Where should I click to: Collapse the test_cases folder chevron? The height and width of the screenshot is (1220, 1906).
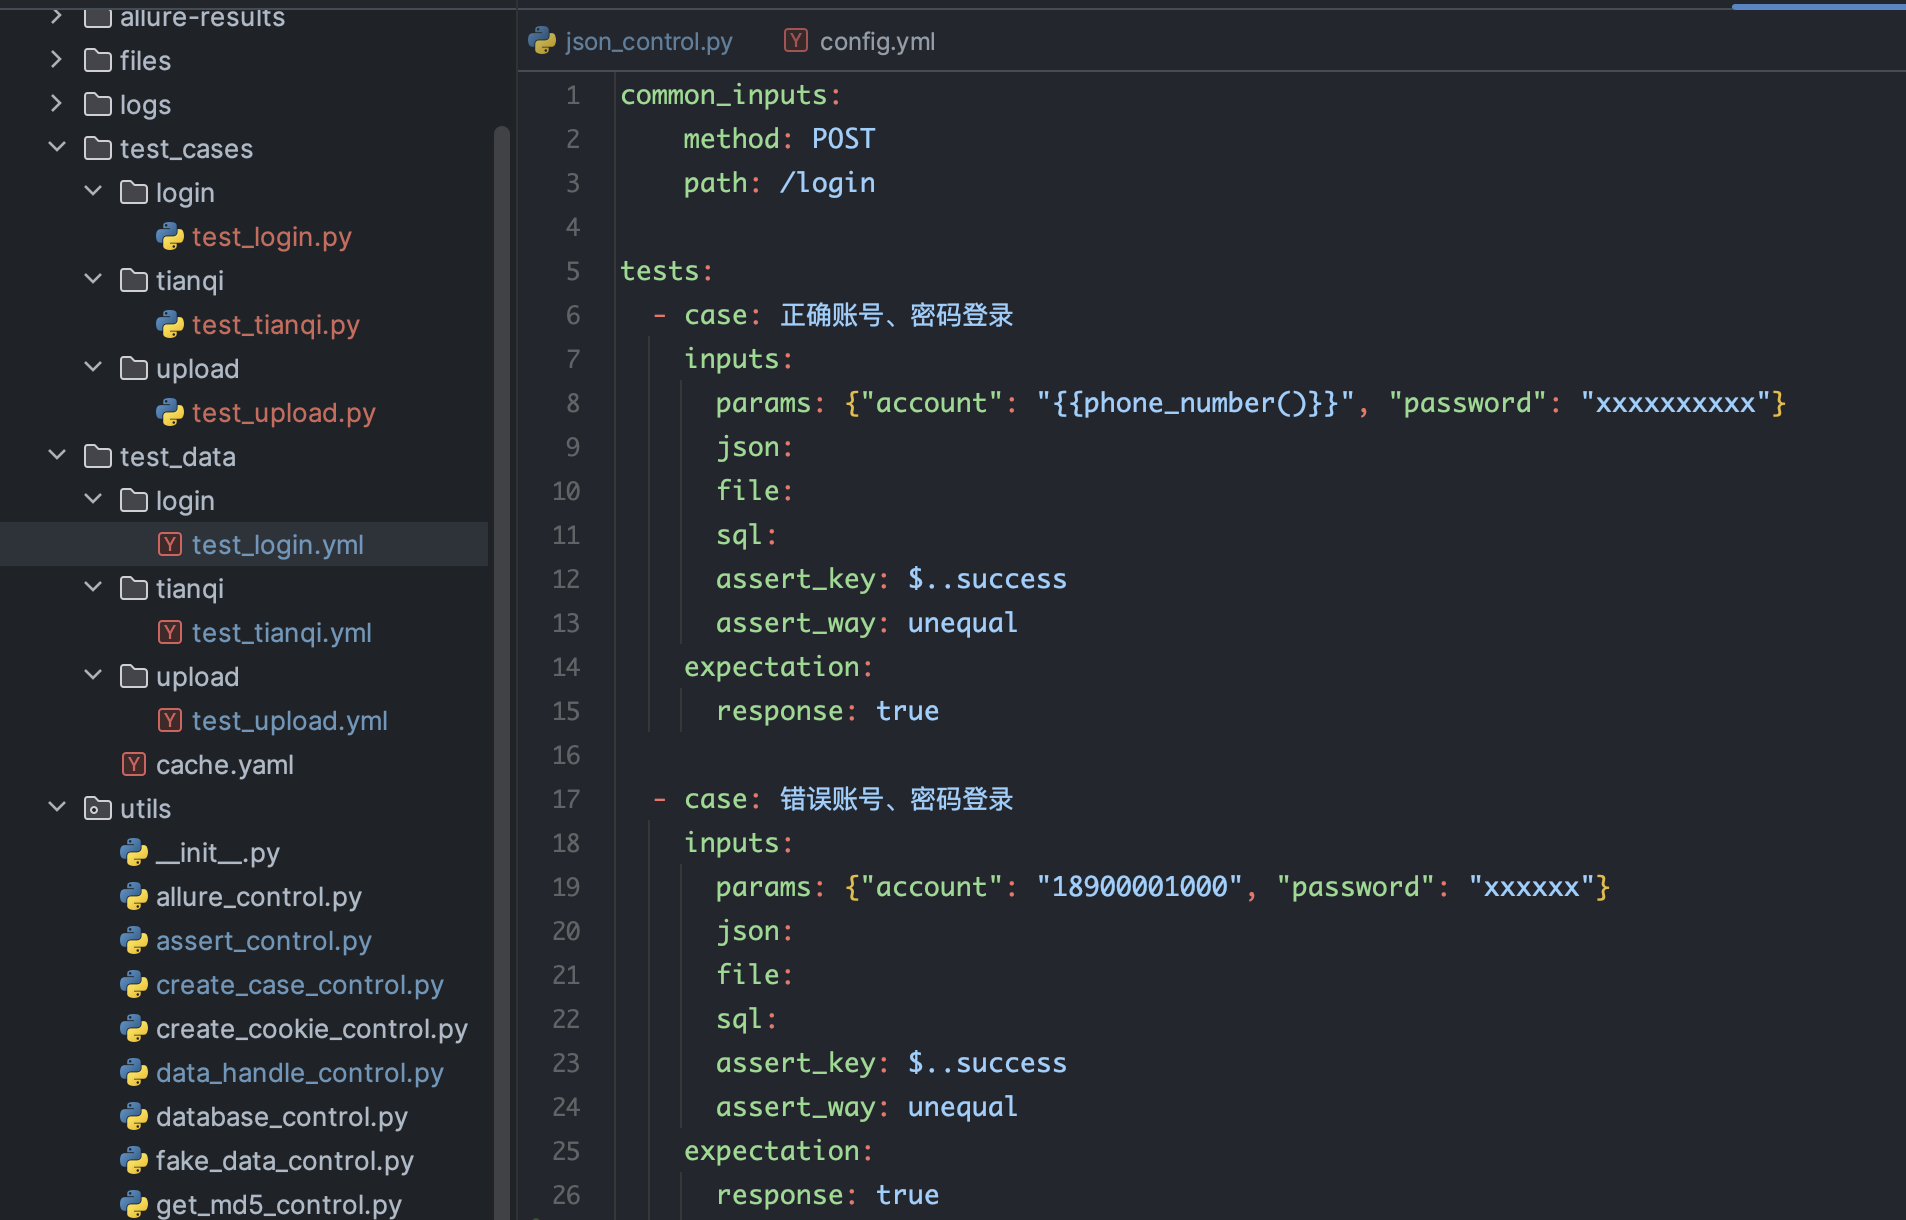57,148
